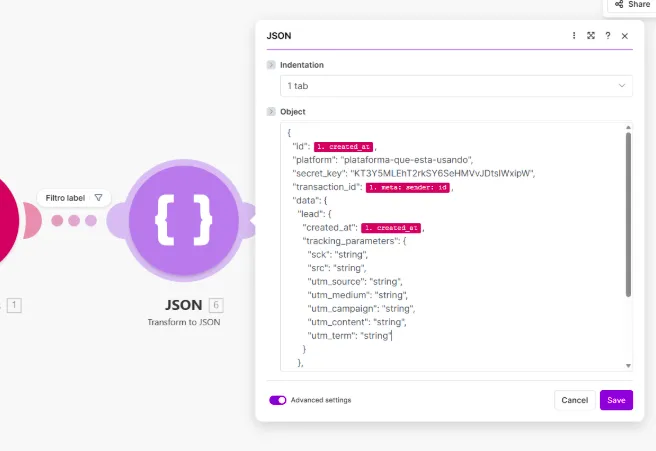Toggle the map switch next to Indentation
The width and height of the screenshot is (656, 451).
(x=271, y=65)
